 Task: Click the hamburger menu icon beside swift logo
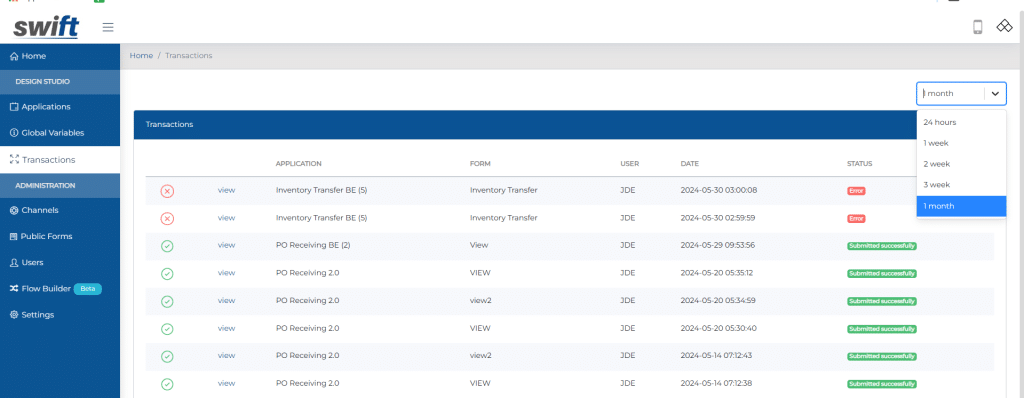pos(108,27)
